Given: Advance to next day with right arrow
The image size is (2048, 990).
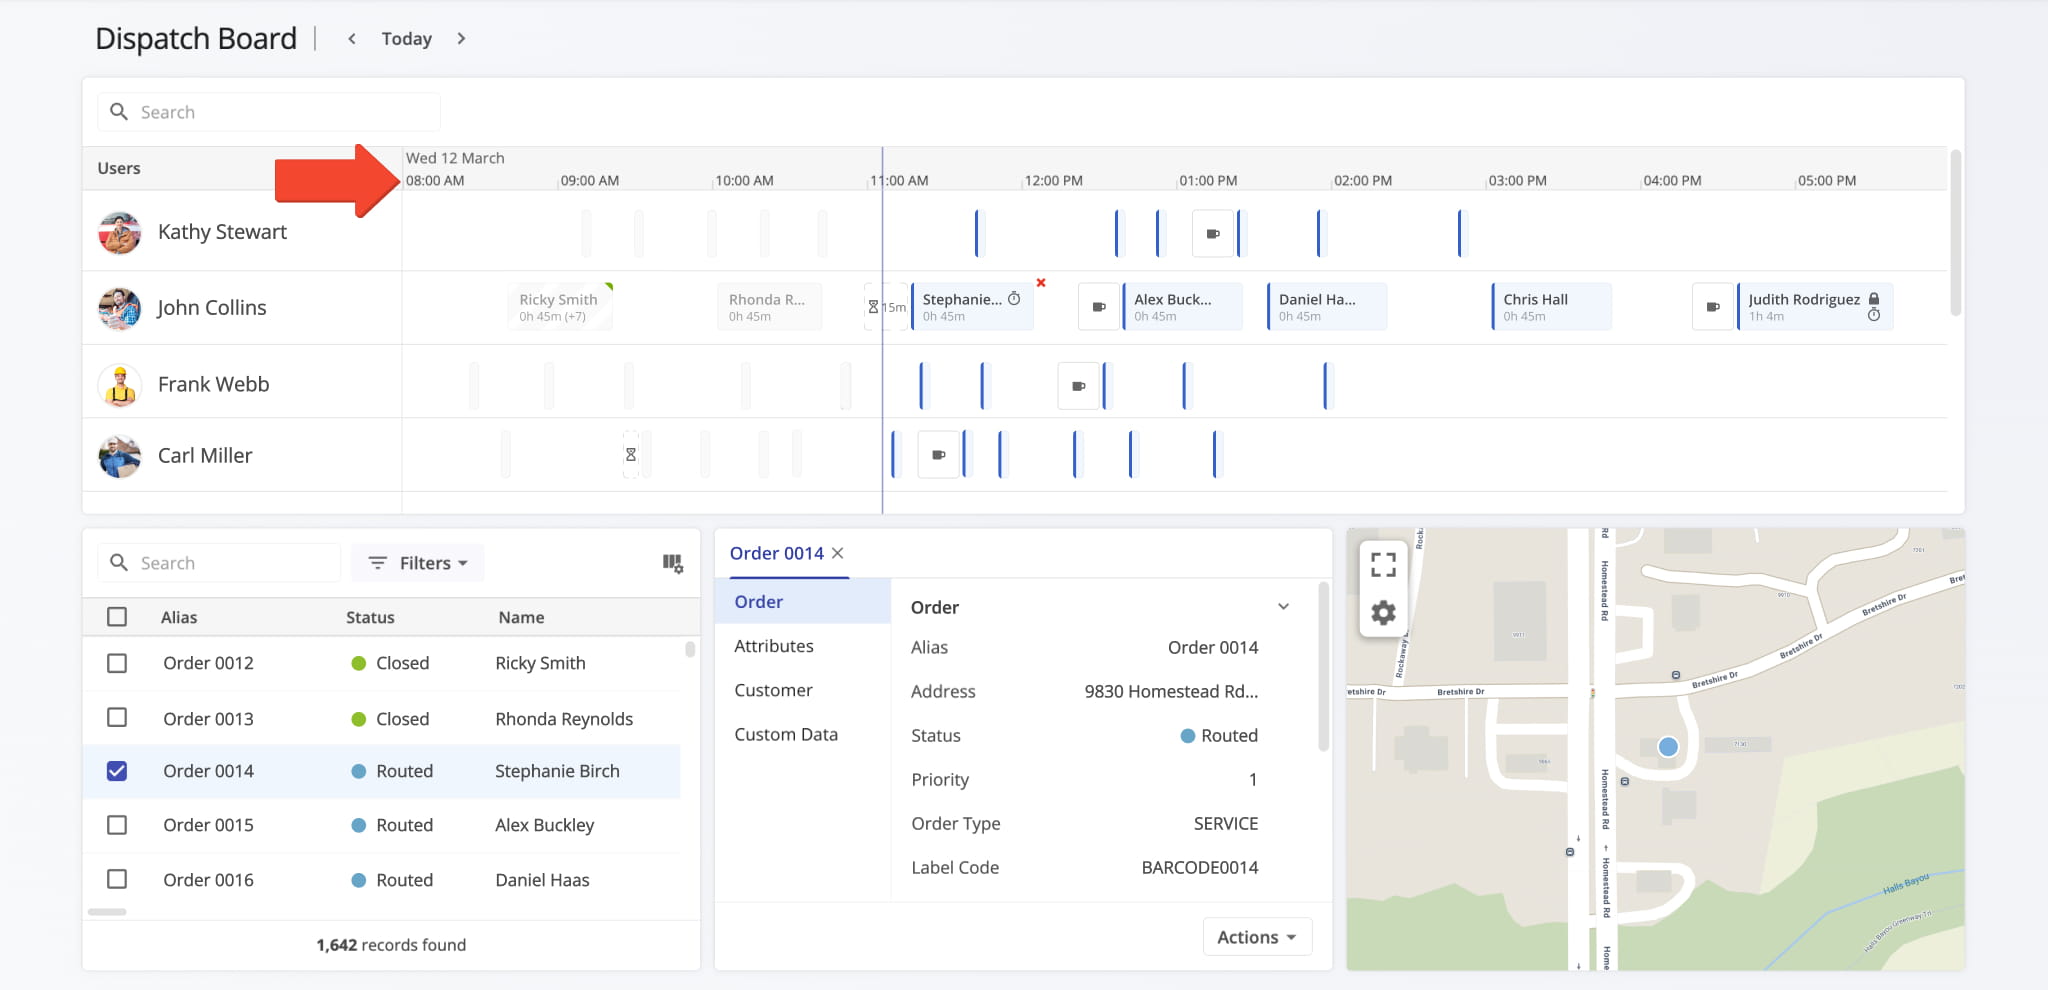Looking at the screenshot, I should pos(461,39).
